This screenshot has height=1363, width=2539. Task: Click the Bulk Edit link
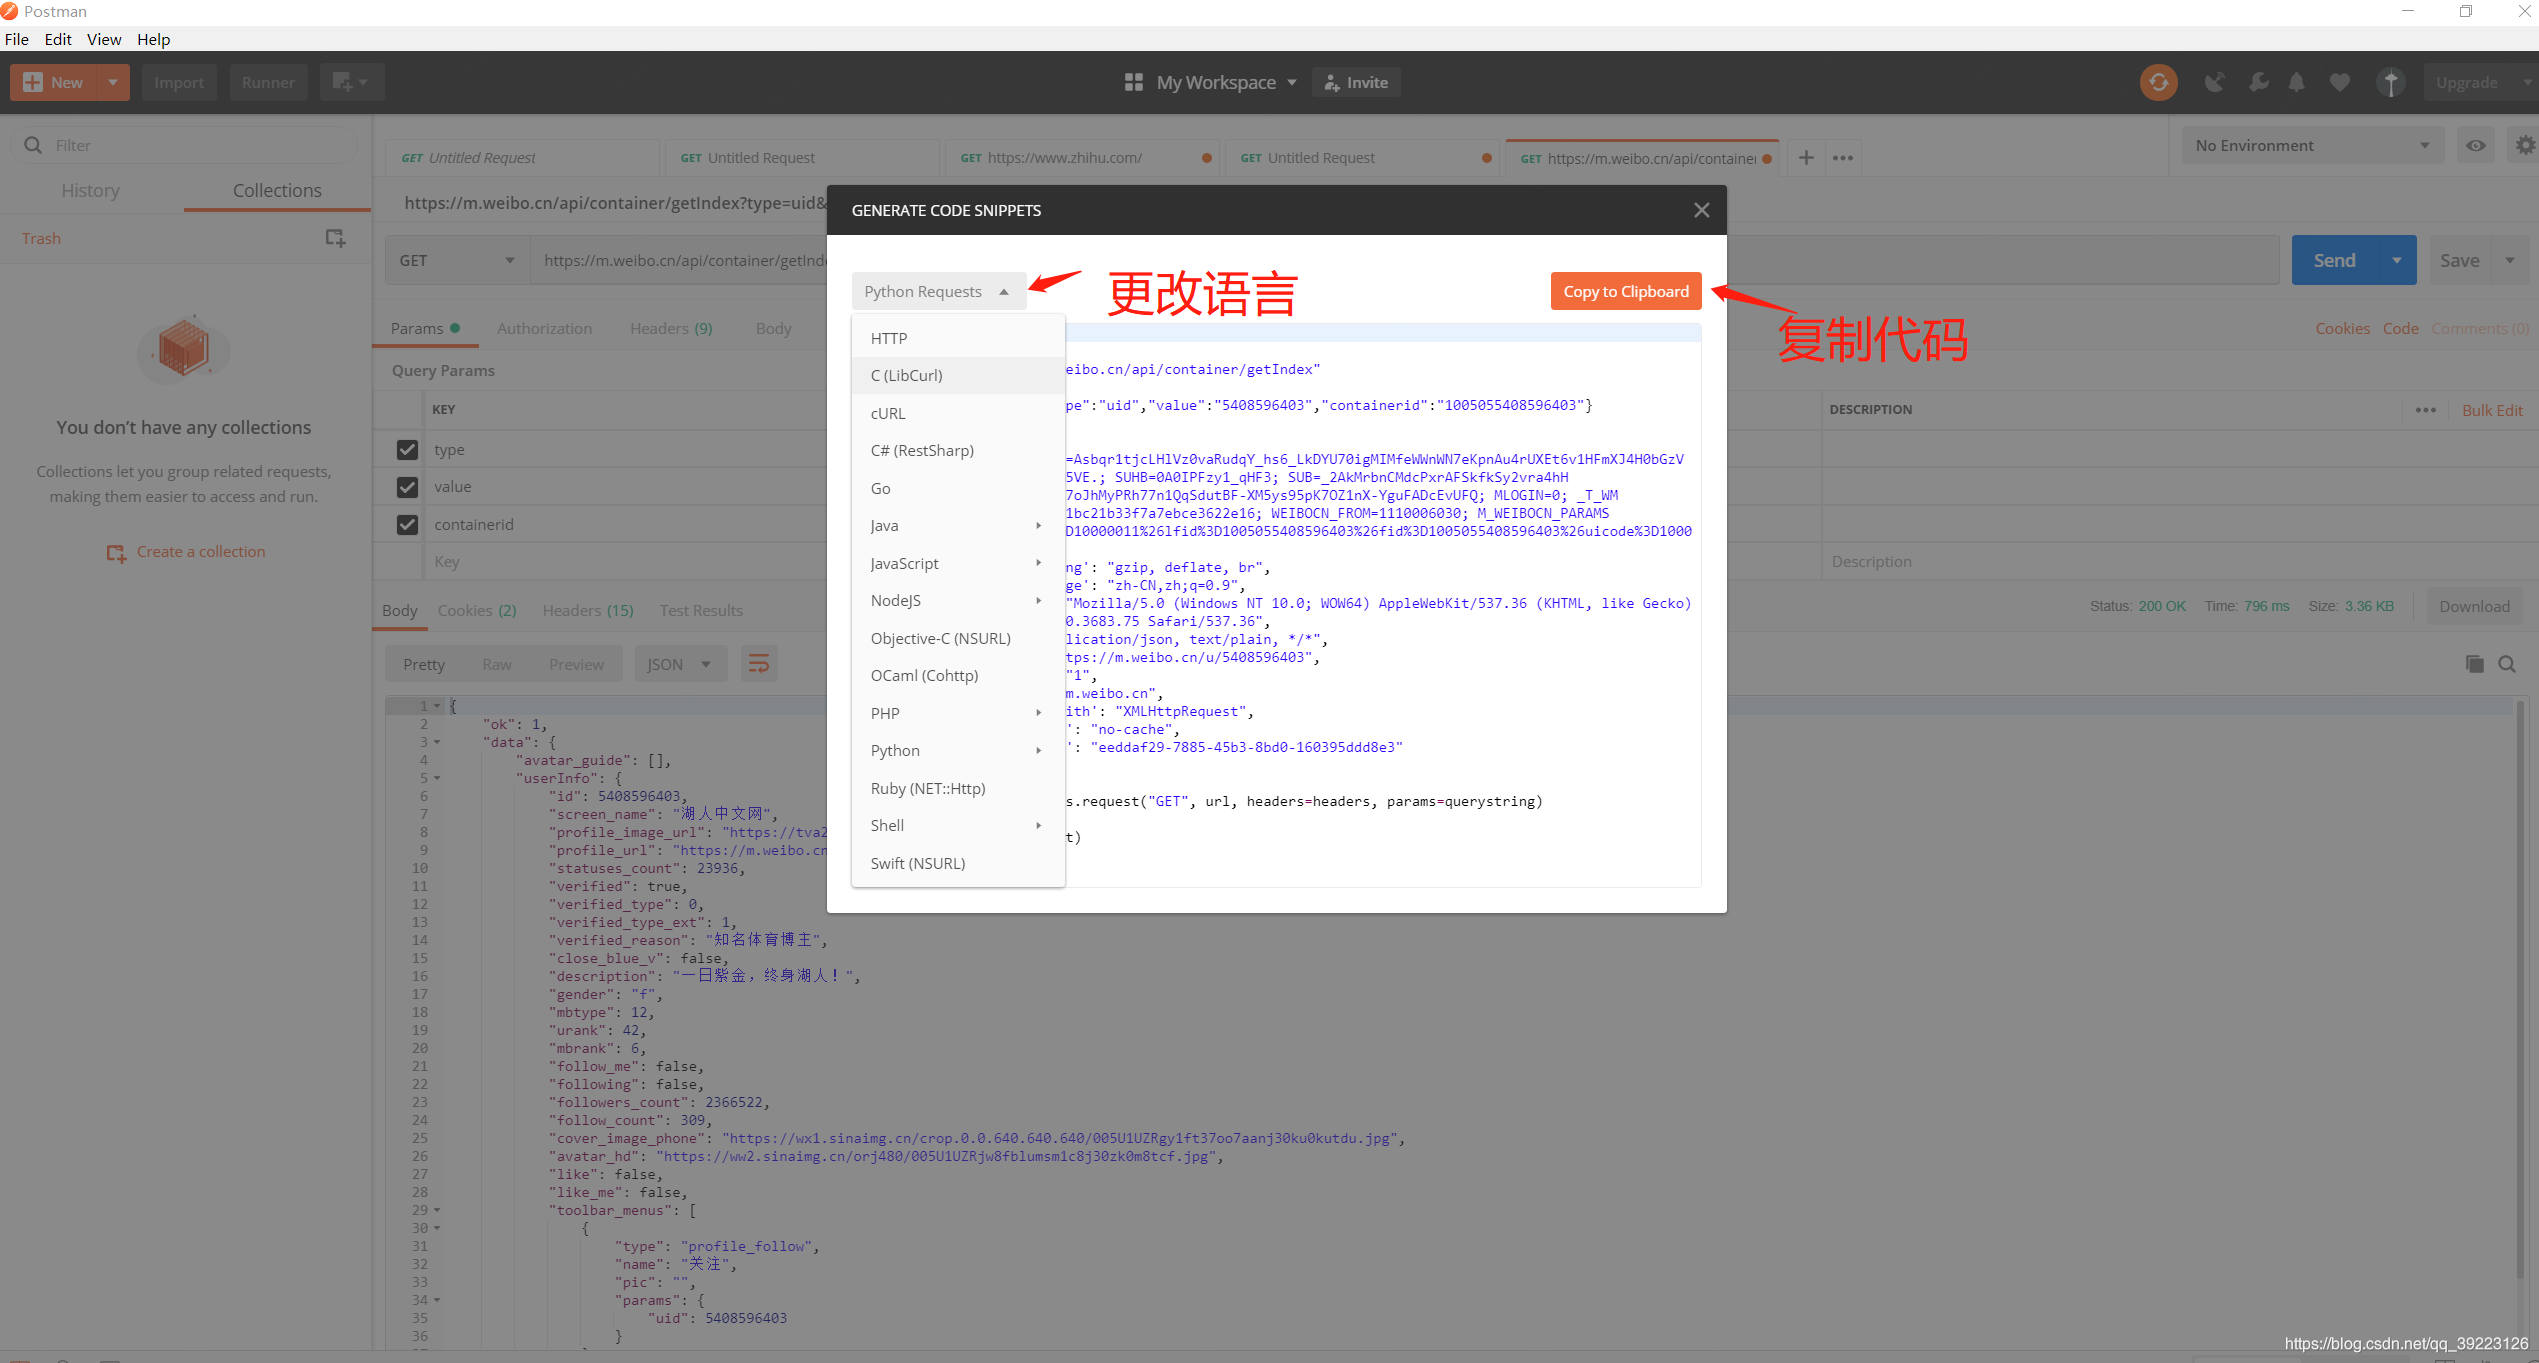tap(2492, 410)
